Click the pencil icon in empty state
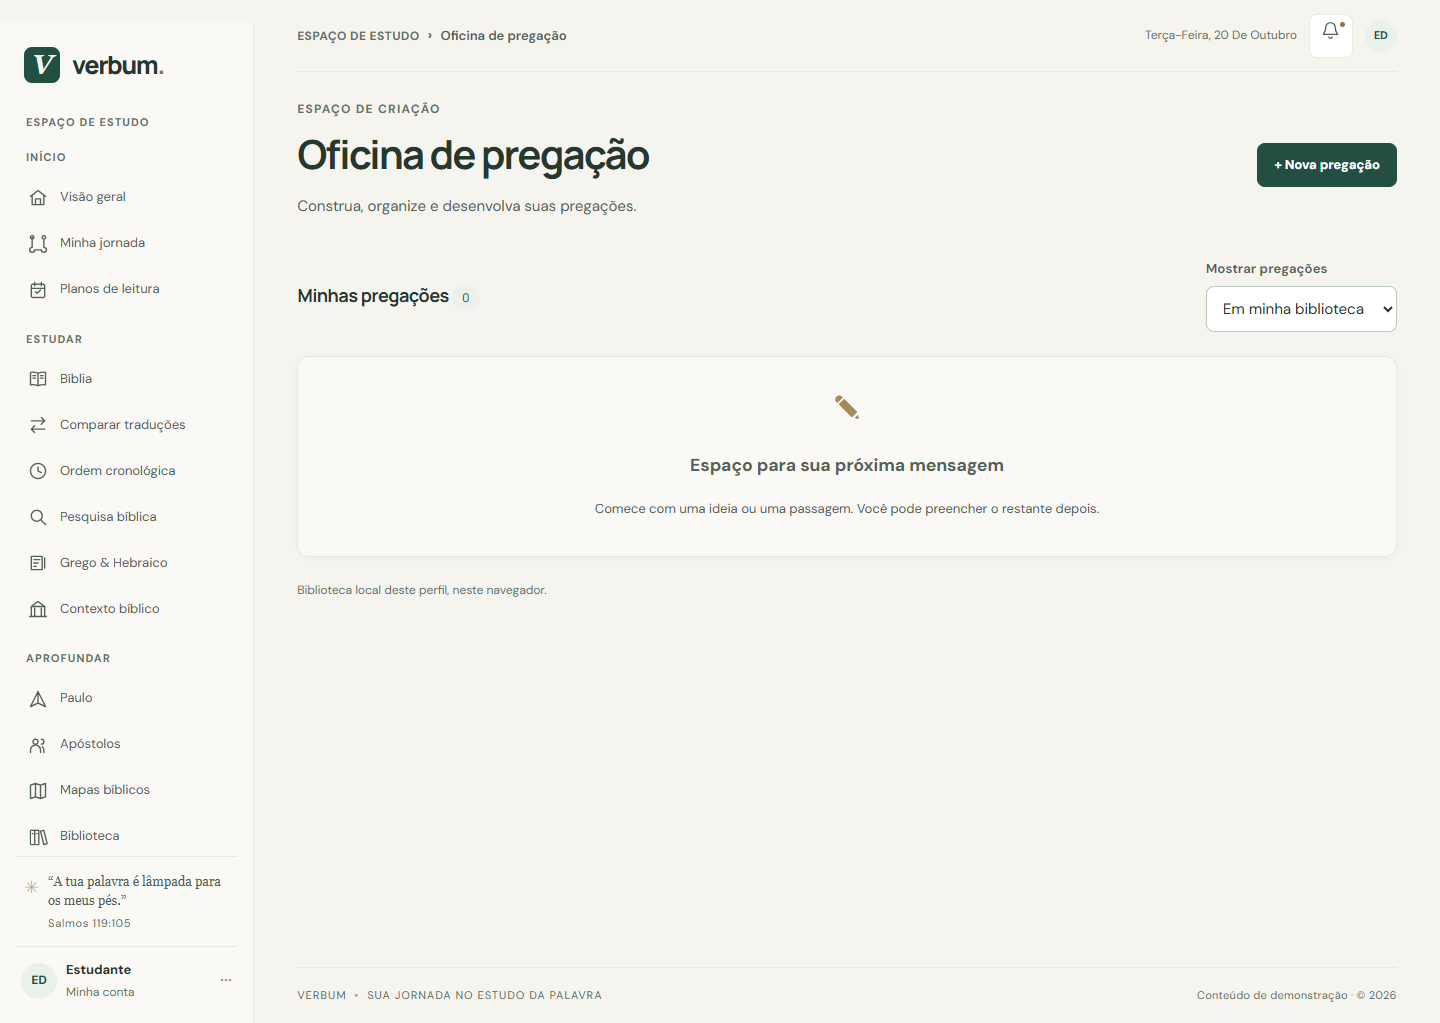 847,407
